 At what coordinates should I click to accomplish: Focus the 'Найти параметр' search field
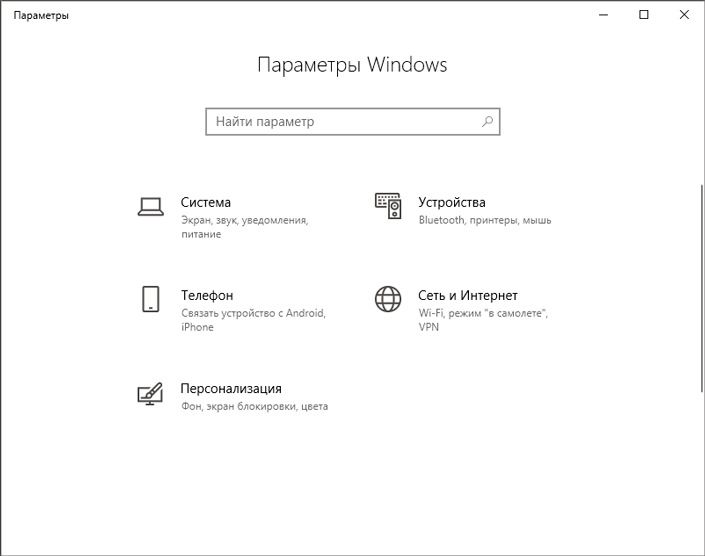point(352,121)
